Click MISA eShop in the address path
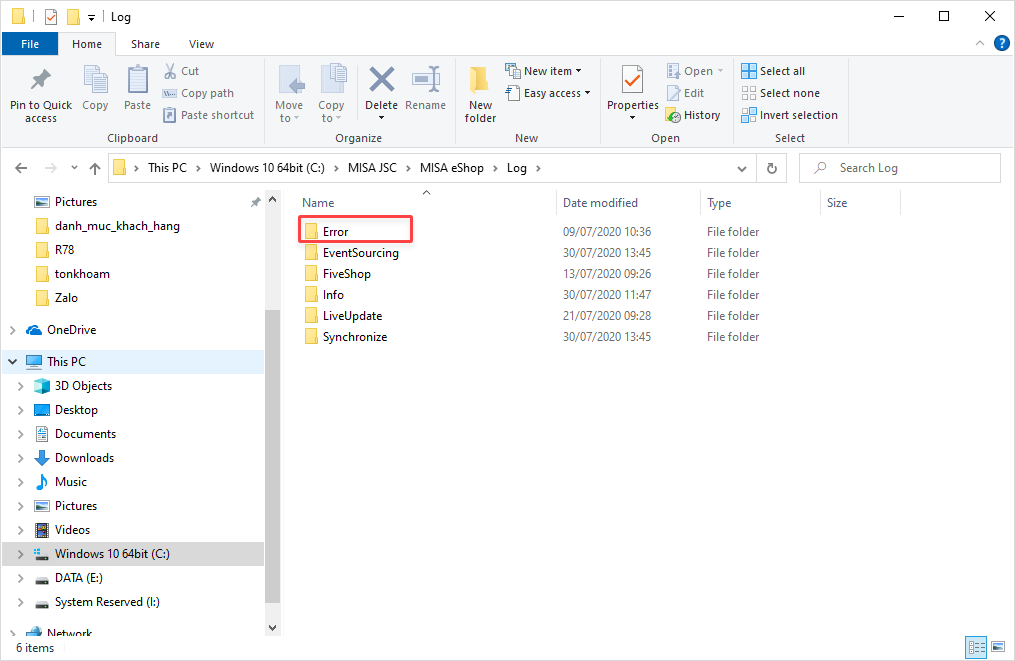Image resolution: width=1015 pixels, height=661 pixels. [452, 168]
